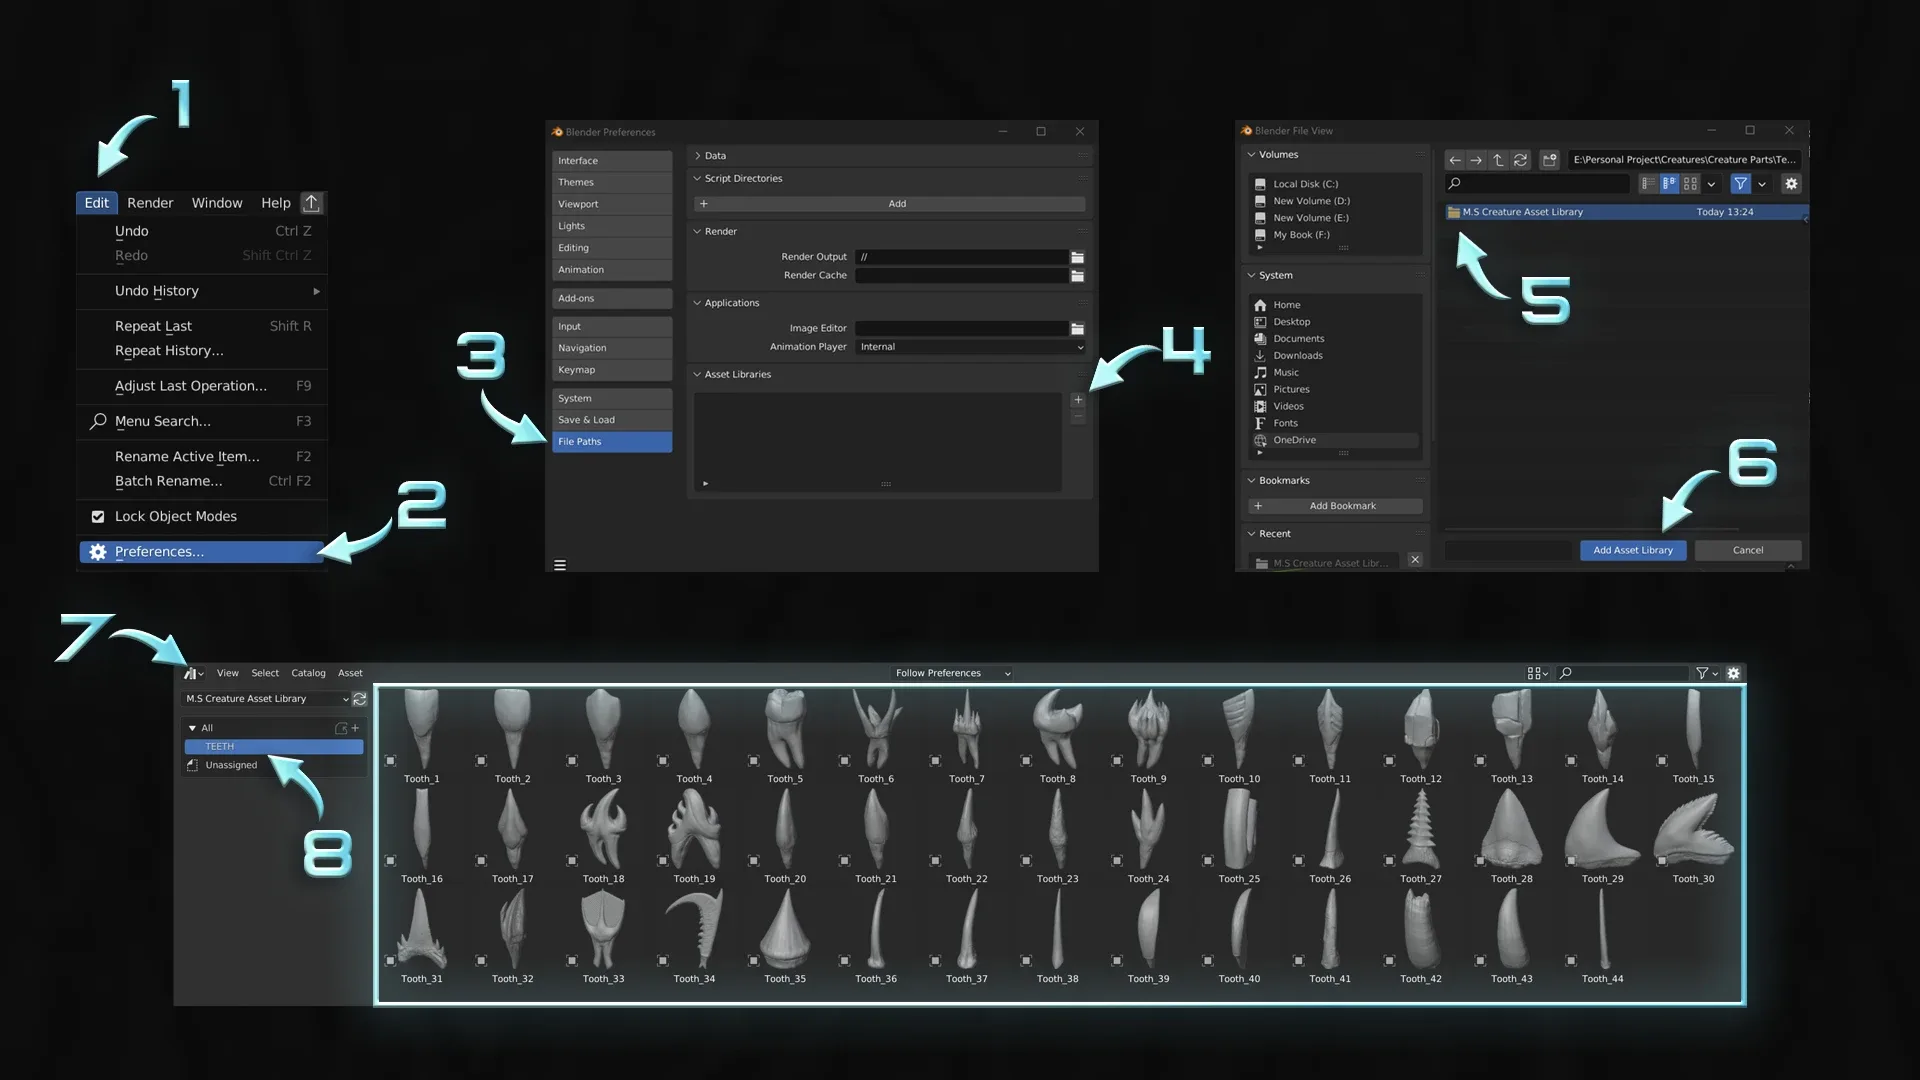Select the Add-ons tab in Preferences

pyautogui.click(x=611, y=297)
